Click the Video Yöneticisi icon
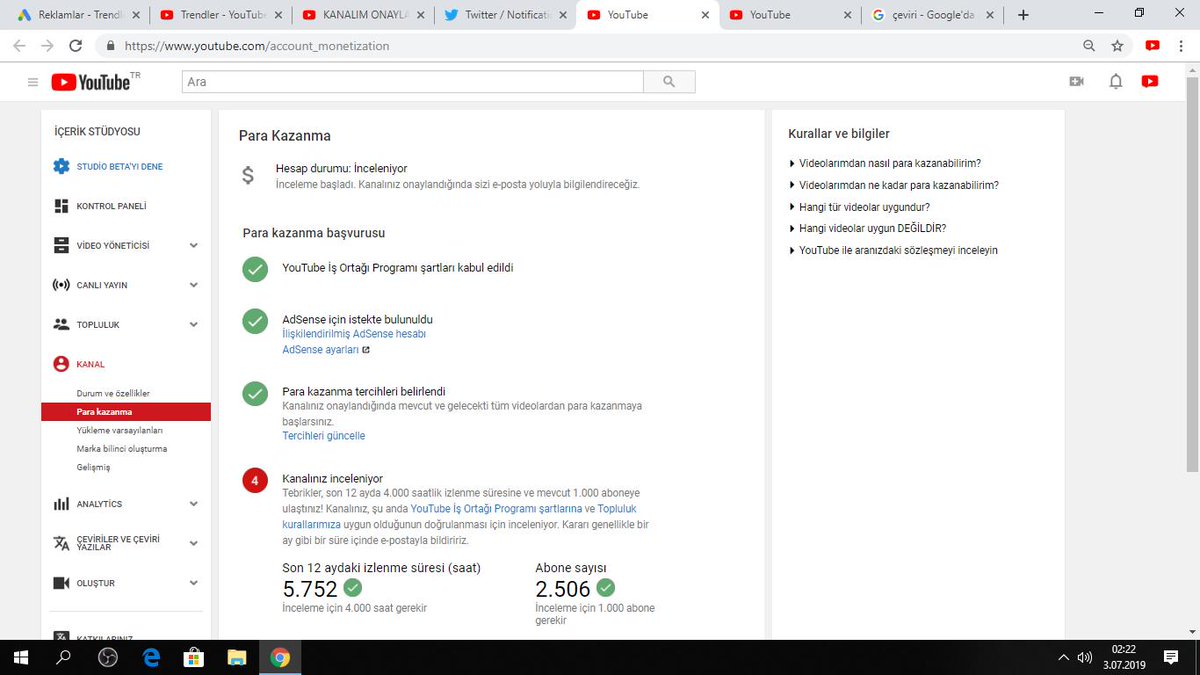 pyautogui.click(x=61, y=245)
